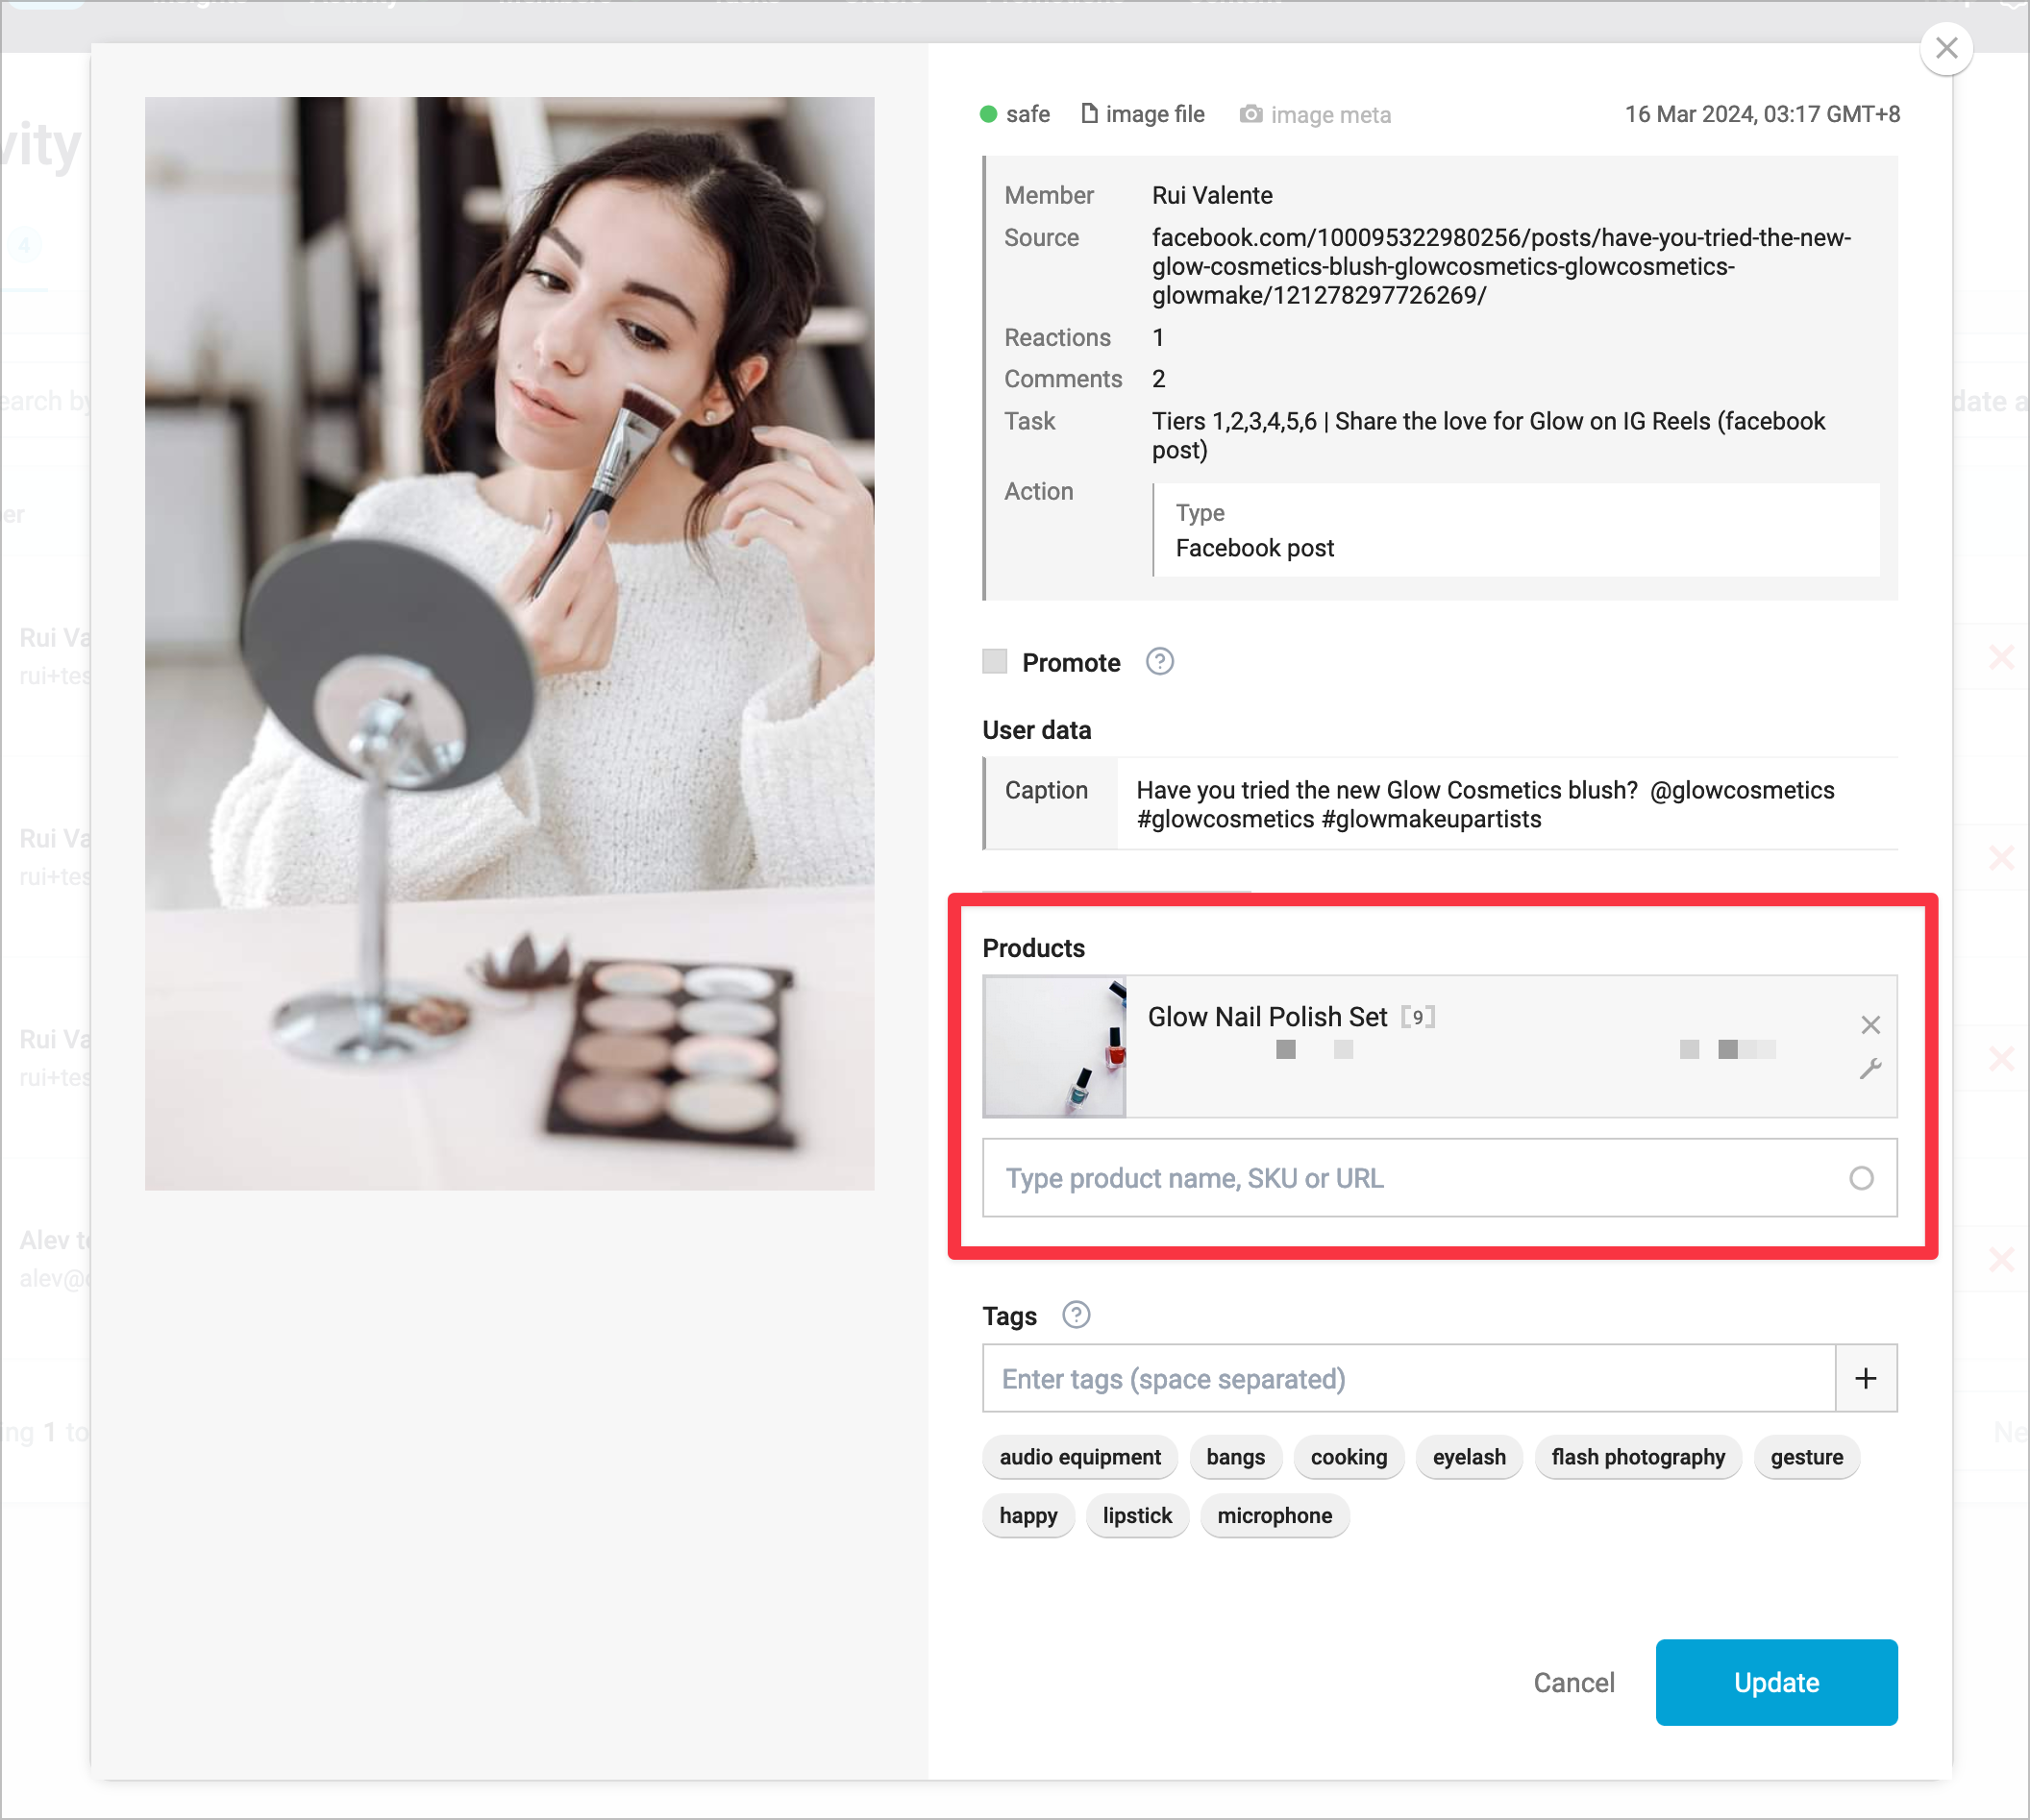Click the makeup brush photo preview
The width and height of the screenshot is (2030, 1820).
pos(509,643)
